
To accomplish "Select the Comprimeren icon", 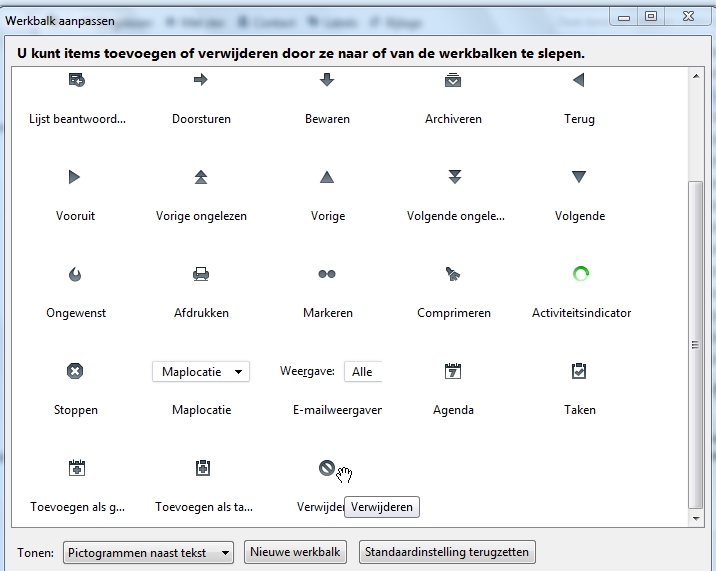I will tap(453, 274).
